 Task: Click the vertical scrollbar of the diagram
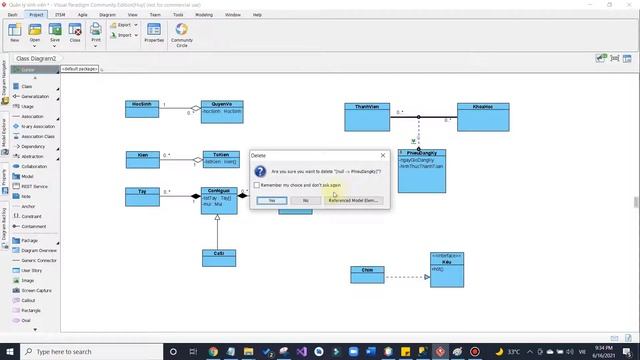click(636, 202)
